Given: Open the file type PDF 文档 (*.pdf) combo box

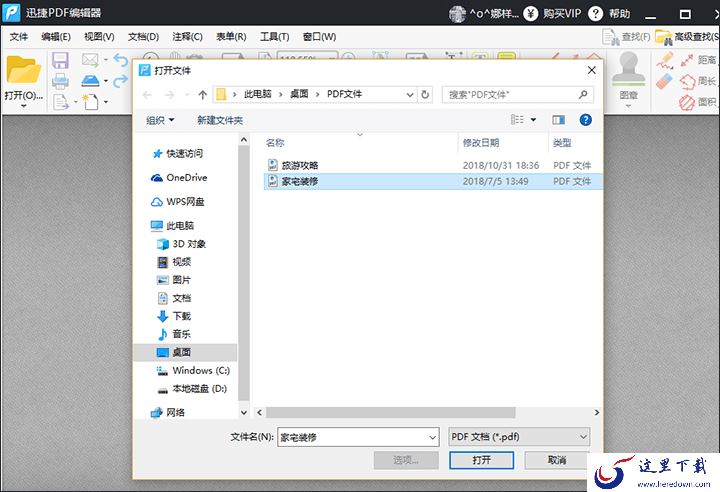Looking at the screenshot, I should pyautogui.click(x=519, y=437).
